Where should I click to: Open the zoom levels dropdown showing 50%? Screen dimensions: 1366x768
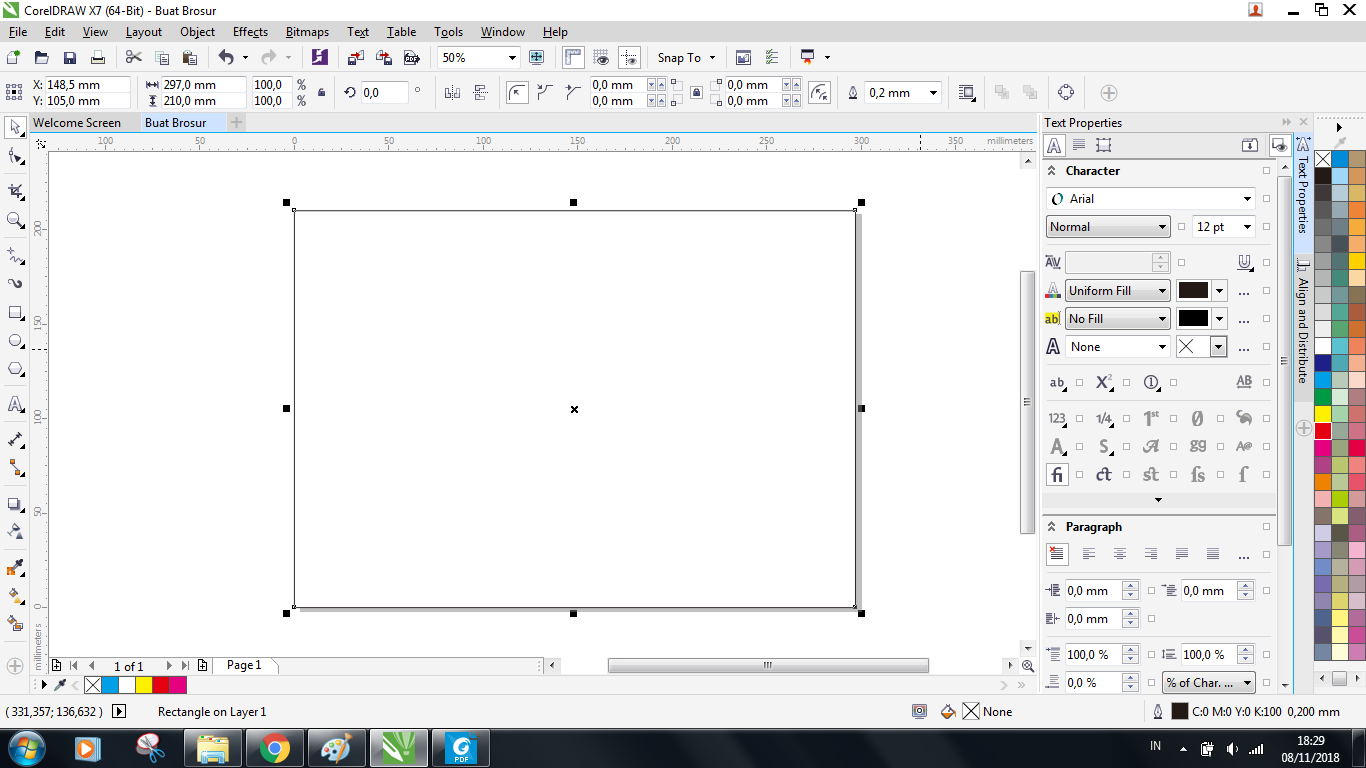click(x=512, y=57)
